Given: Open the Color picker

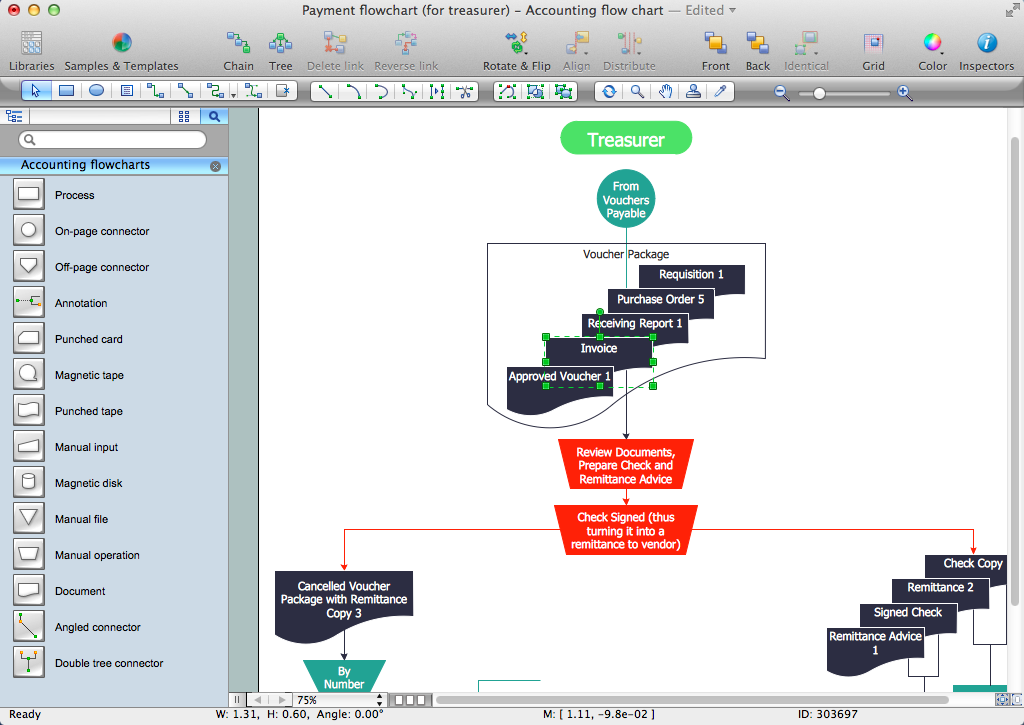Looking at the screenshot, I should pos(933,51).
